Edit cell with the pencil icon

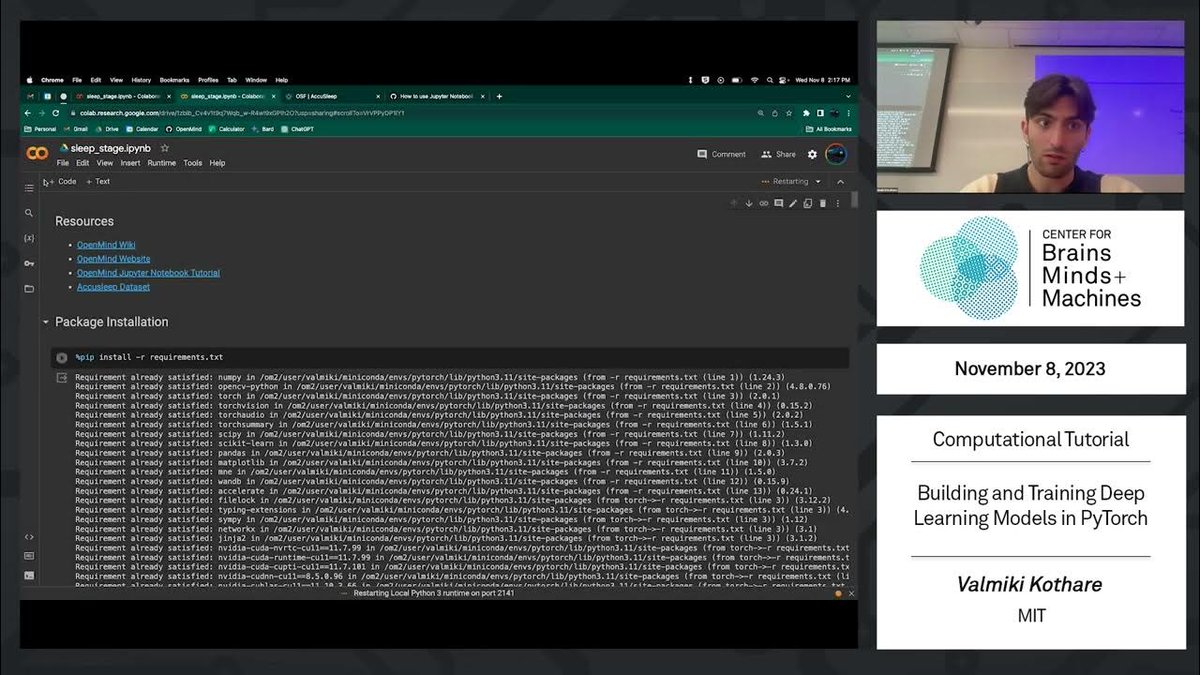coord(793,203)
